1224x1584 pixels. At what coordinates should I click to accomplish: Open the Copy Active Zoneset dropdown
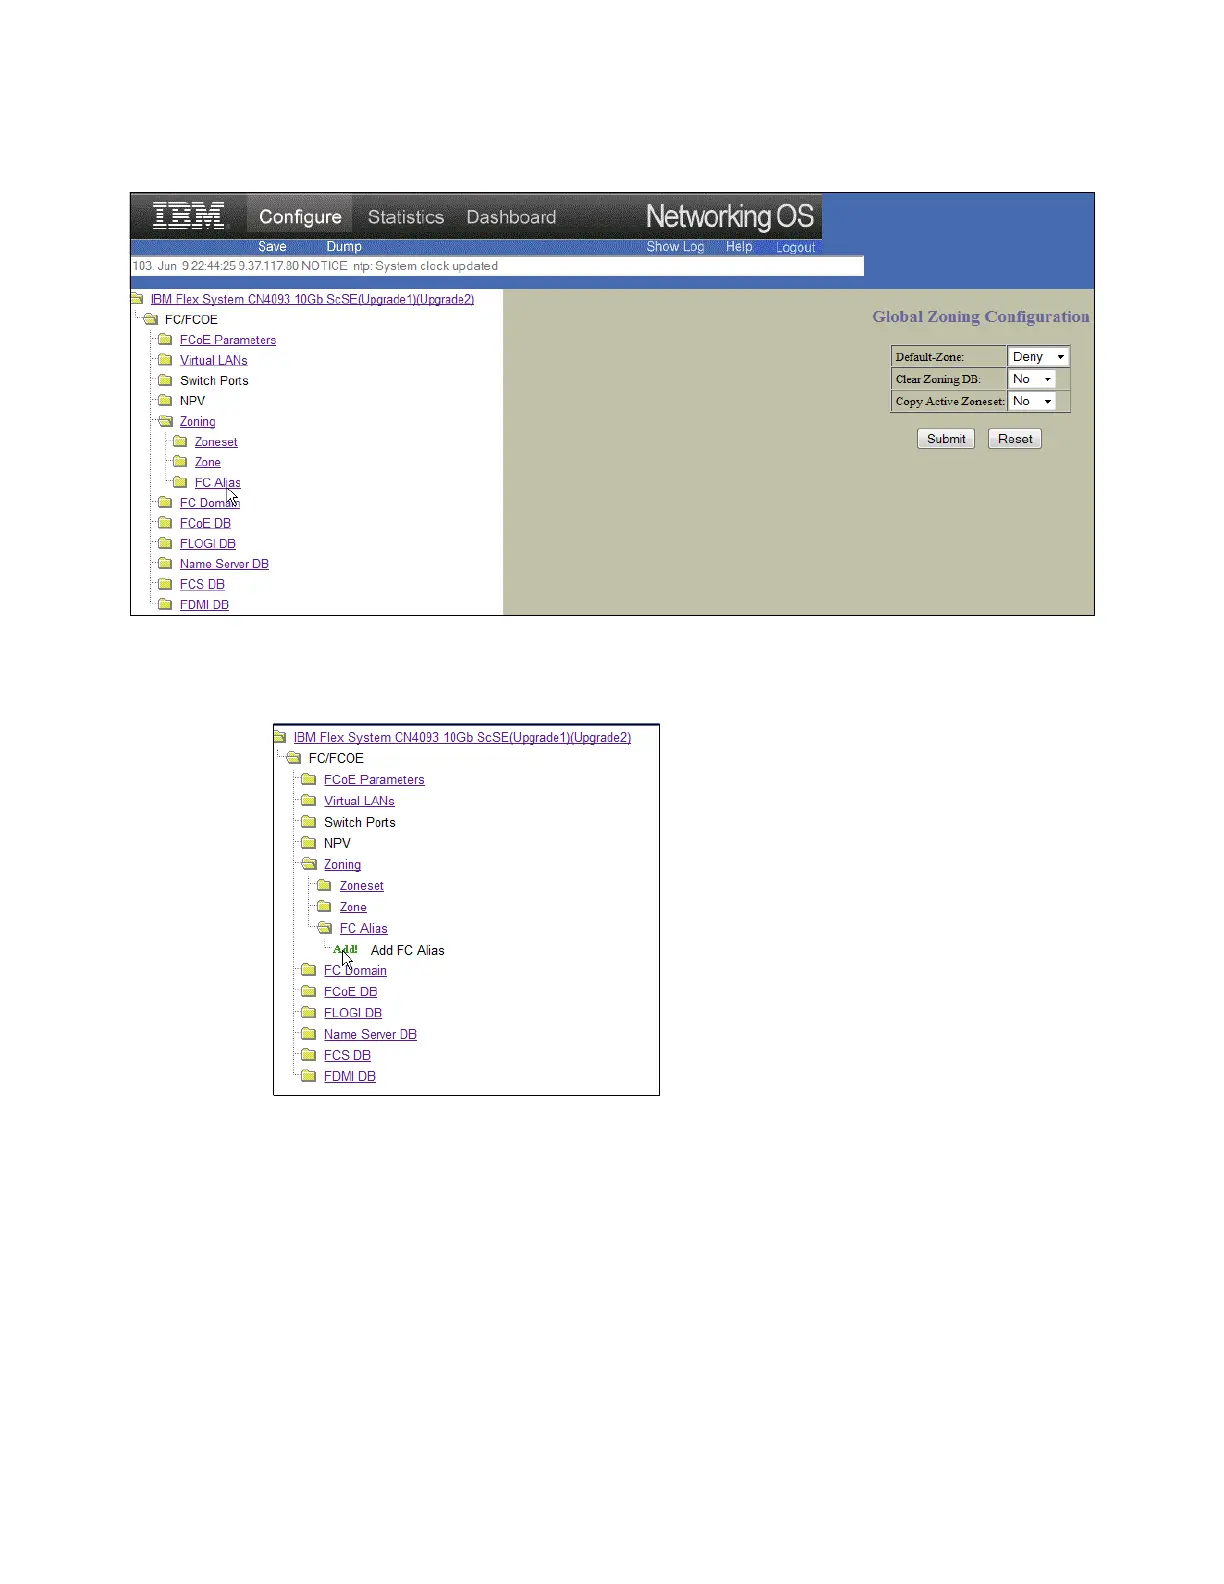(1032, 401)
